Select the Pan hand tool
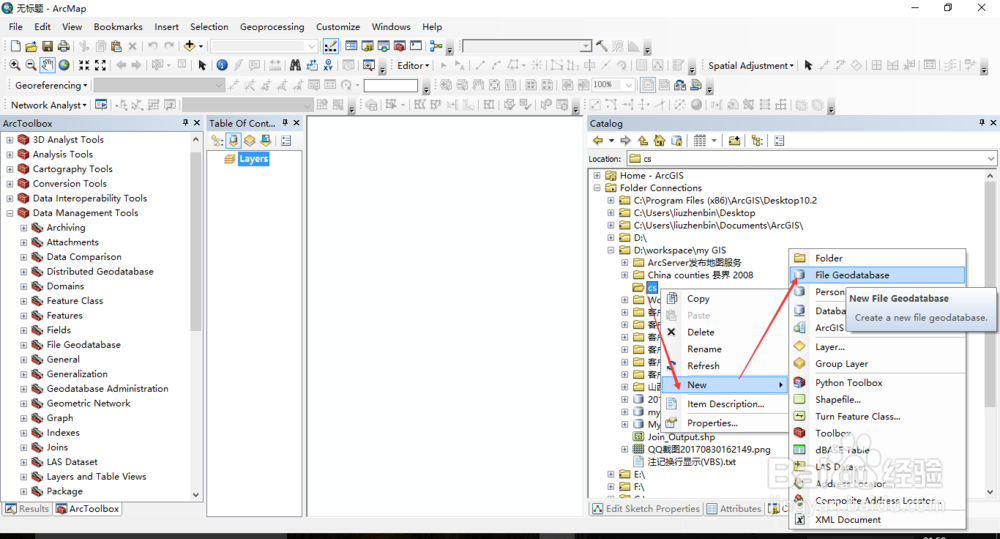Screen dimensions: 1000x539 [47, 65]
